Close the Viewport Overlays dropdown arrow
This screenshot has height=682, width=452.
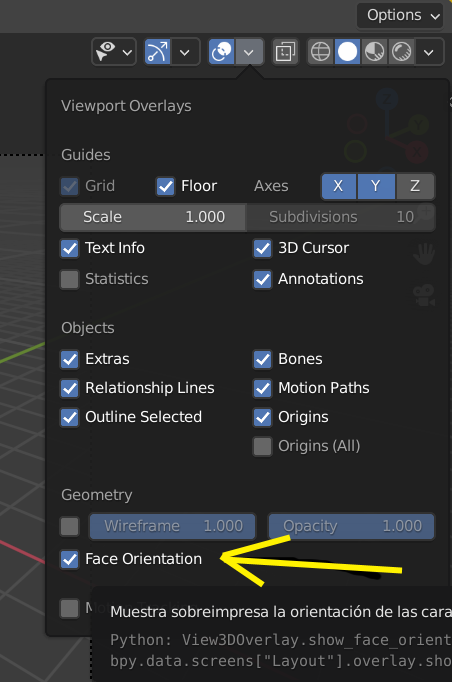tap(249, 52)
